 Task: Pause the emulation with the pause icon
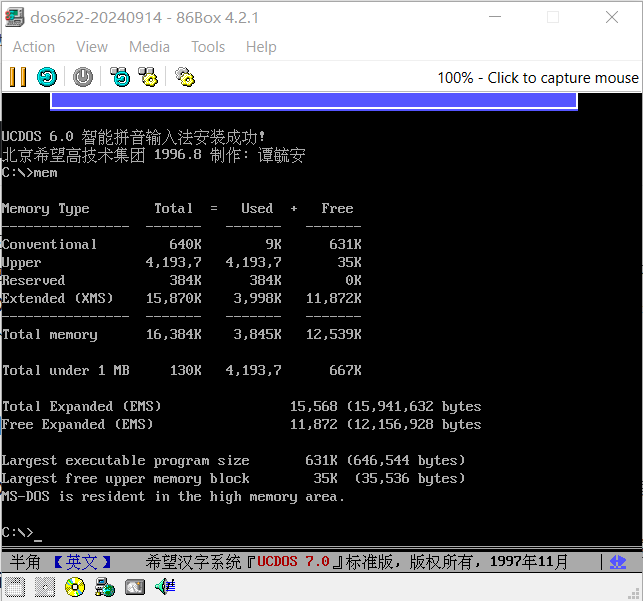[x=18, y=77]
